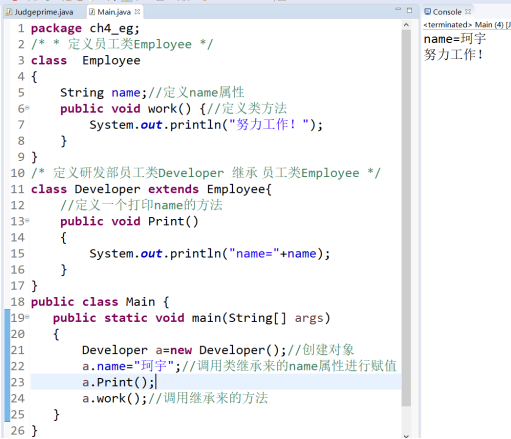Click the word Developer on line 11
The width and height of the screenshot is (511, 439).
107,189
